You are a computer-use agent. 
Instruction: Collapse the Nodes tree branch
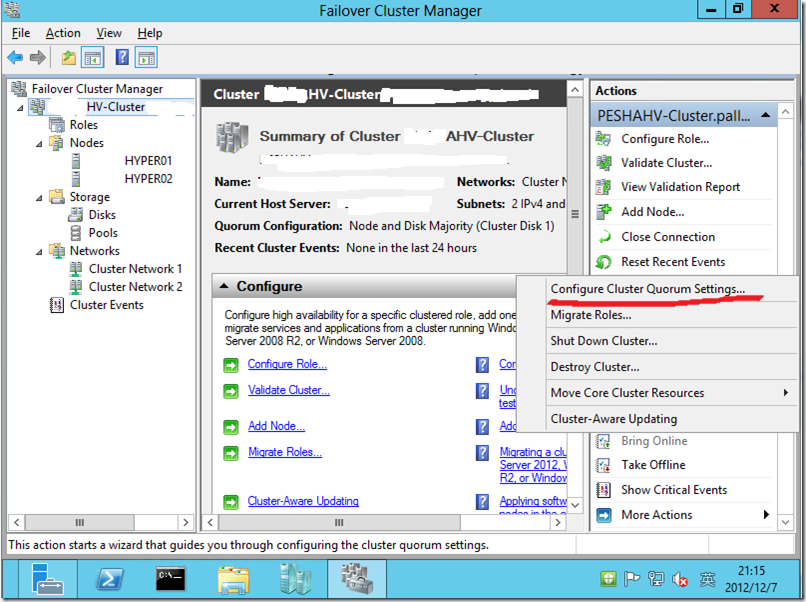(x=39, y=144)
